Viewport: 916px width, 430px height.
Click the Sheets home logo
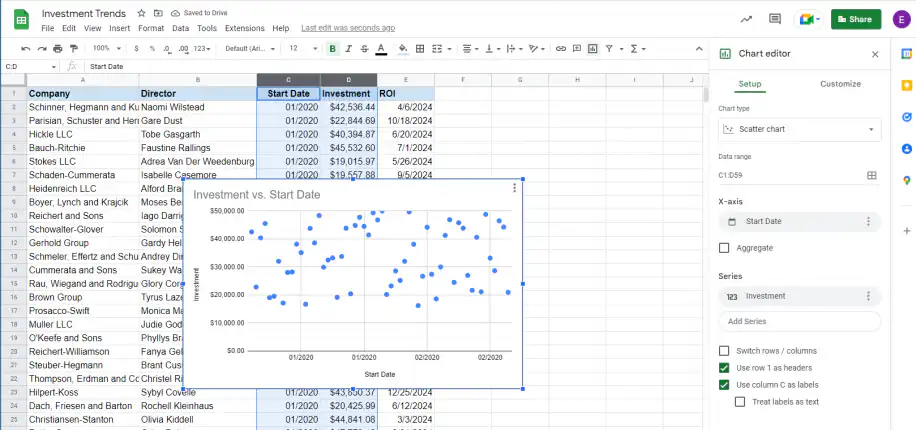(x=22, y=19)
